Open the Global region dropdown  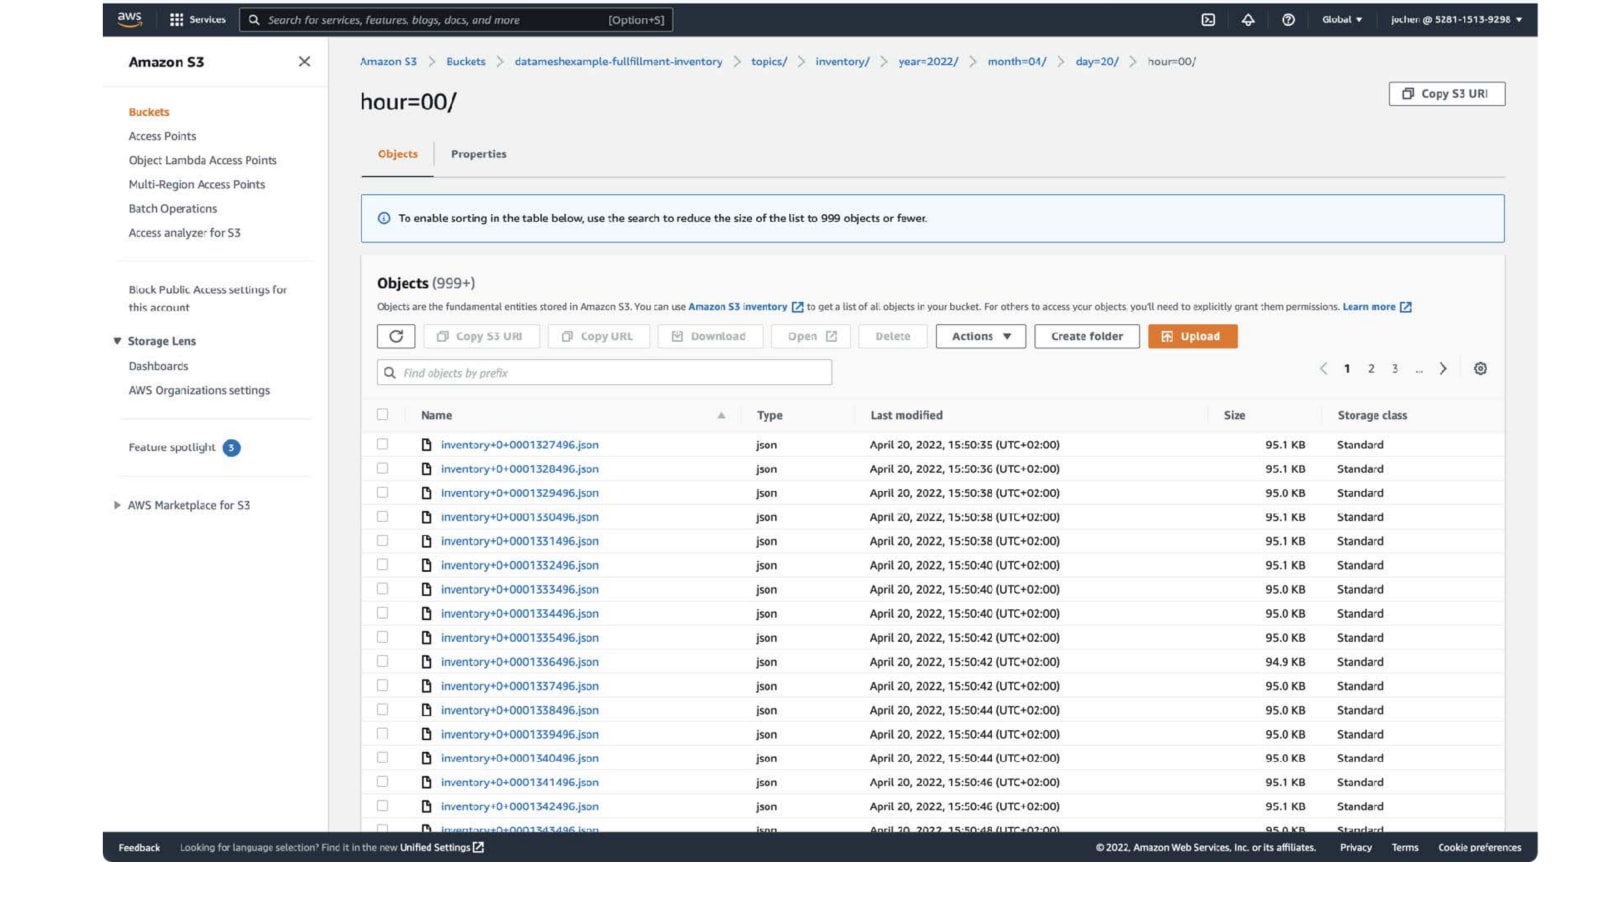point(1342,20)
